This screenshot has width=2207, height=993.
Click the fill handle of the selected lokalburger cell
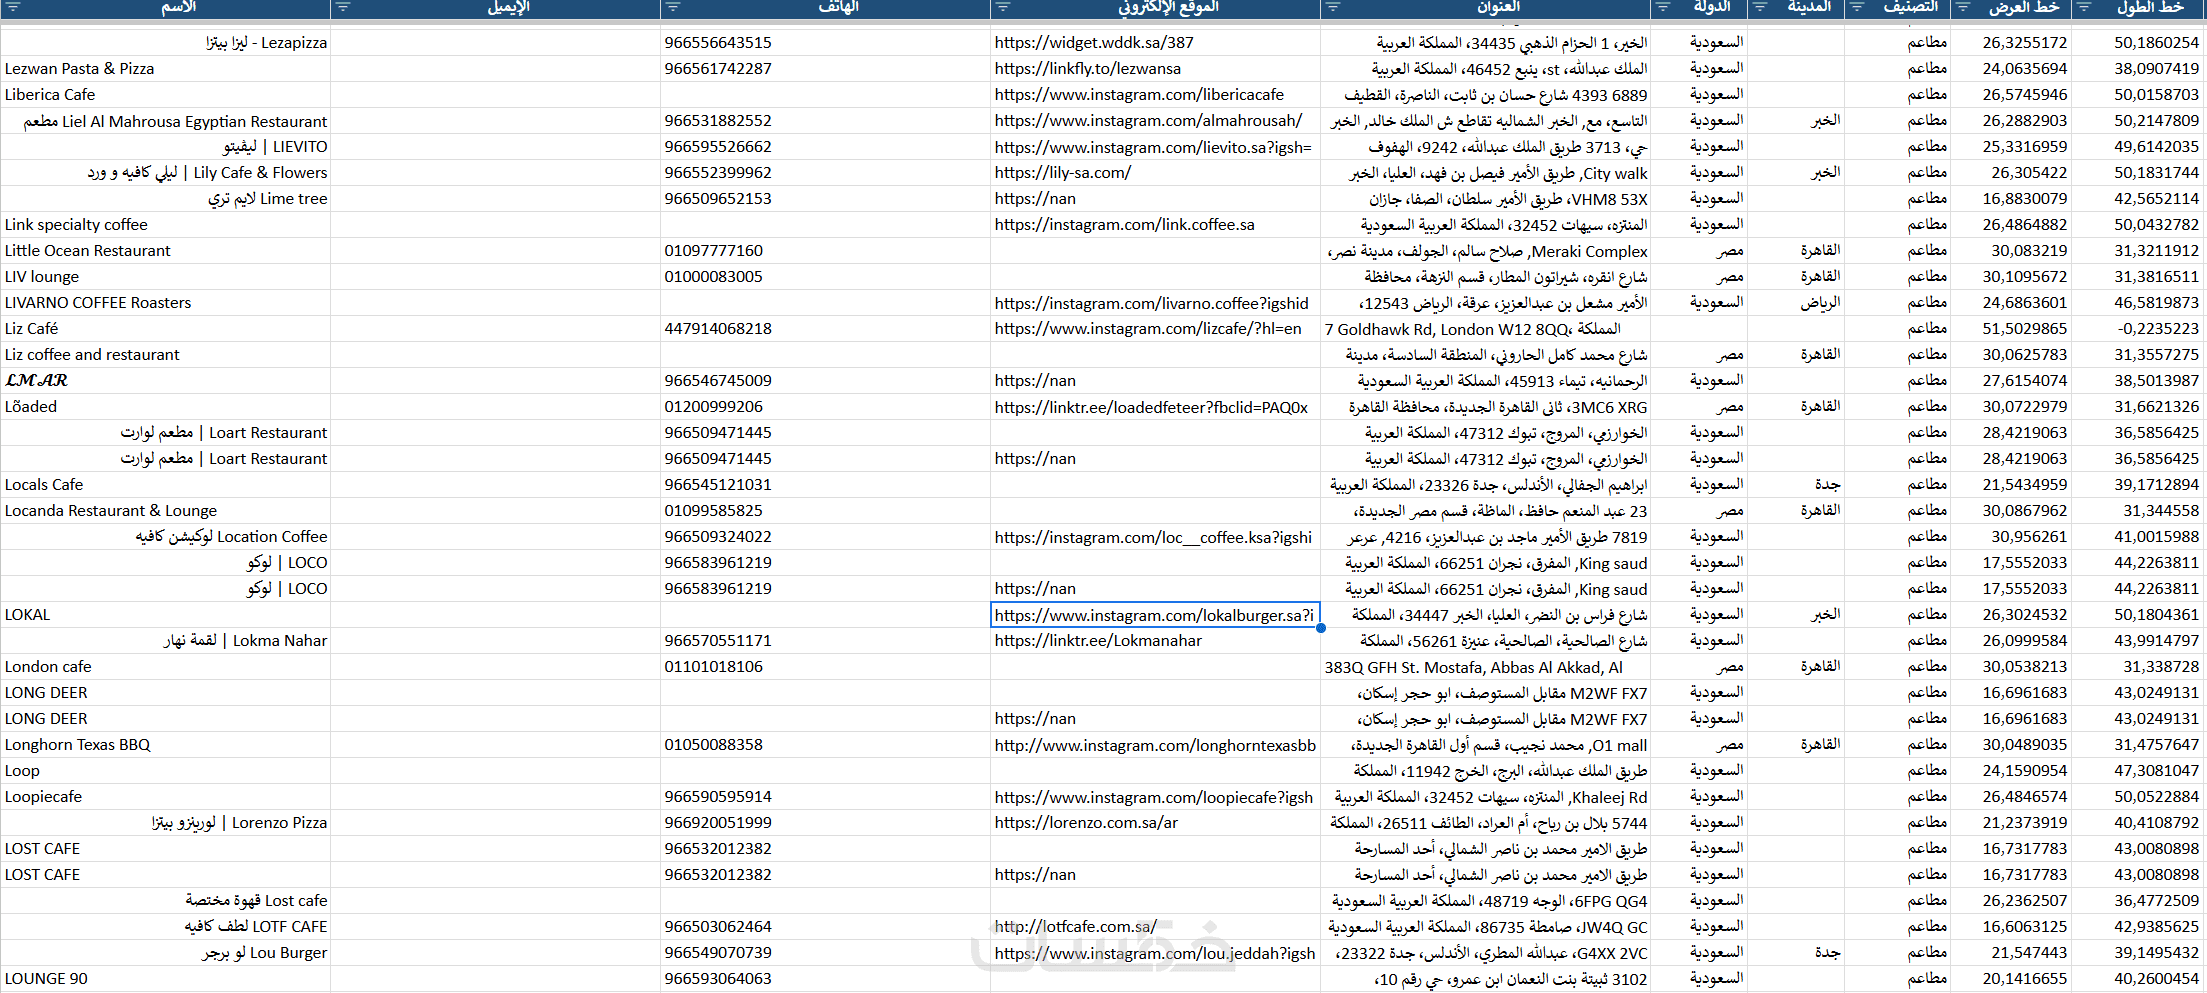(1321, 628)
